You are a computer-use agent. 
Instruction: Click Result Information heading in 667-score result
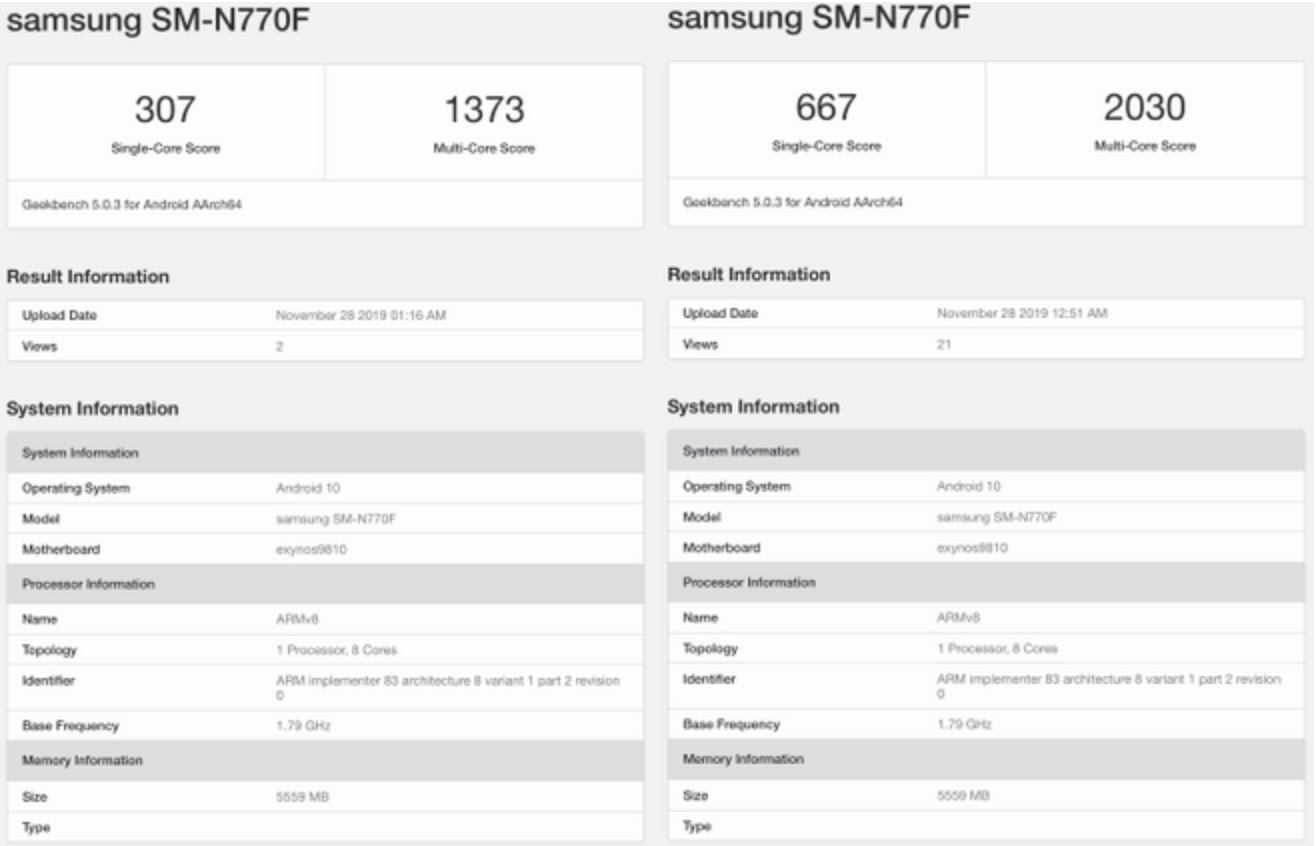coord(748,275)
